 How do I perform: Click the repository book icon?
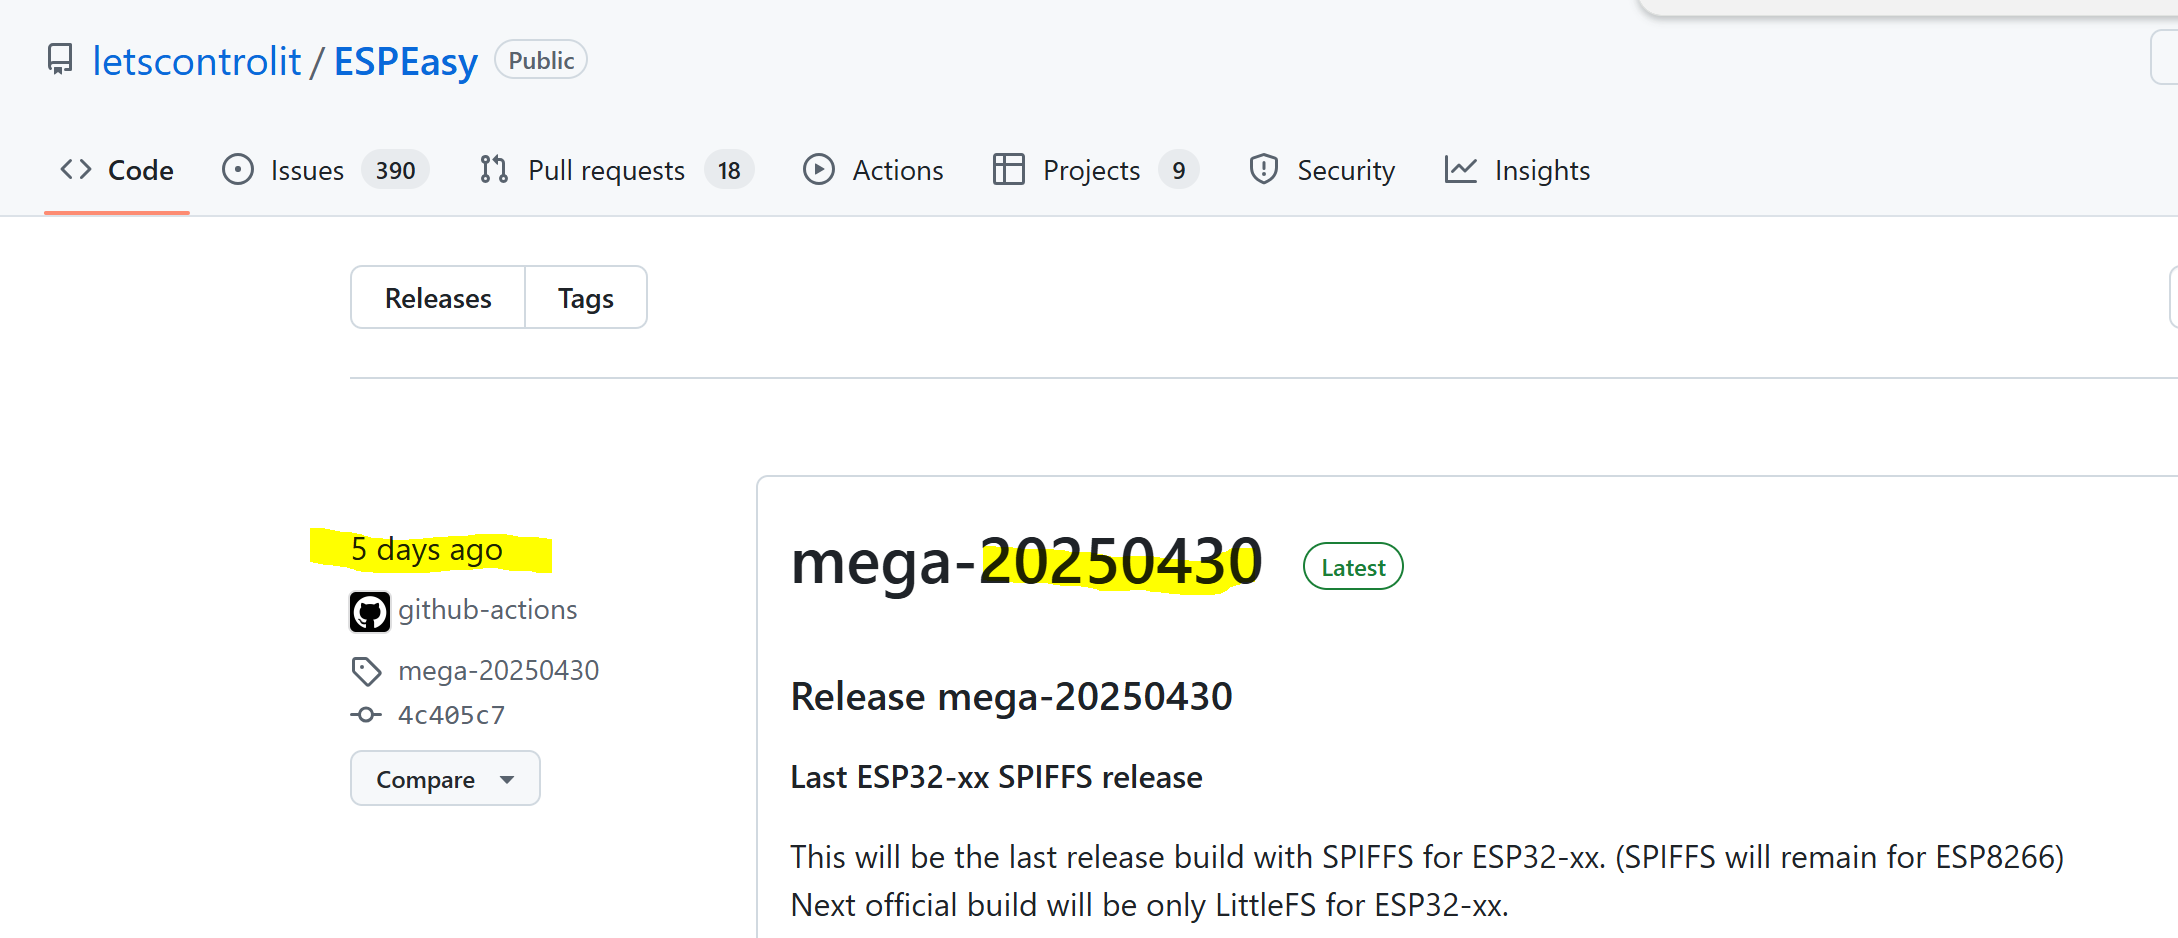(x=60, y=60)
